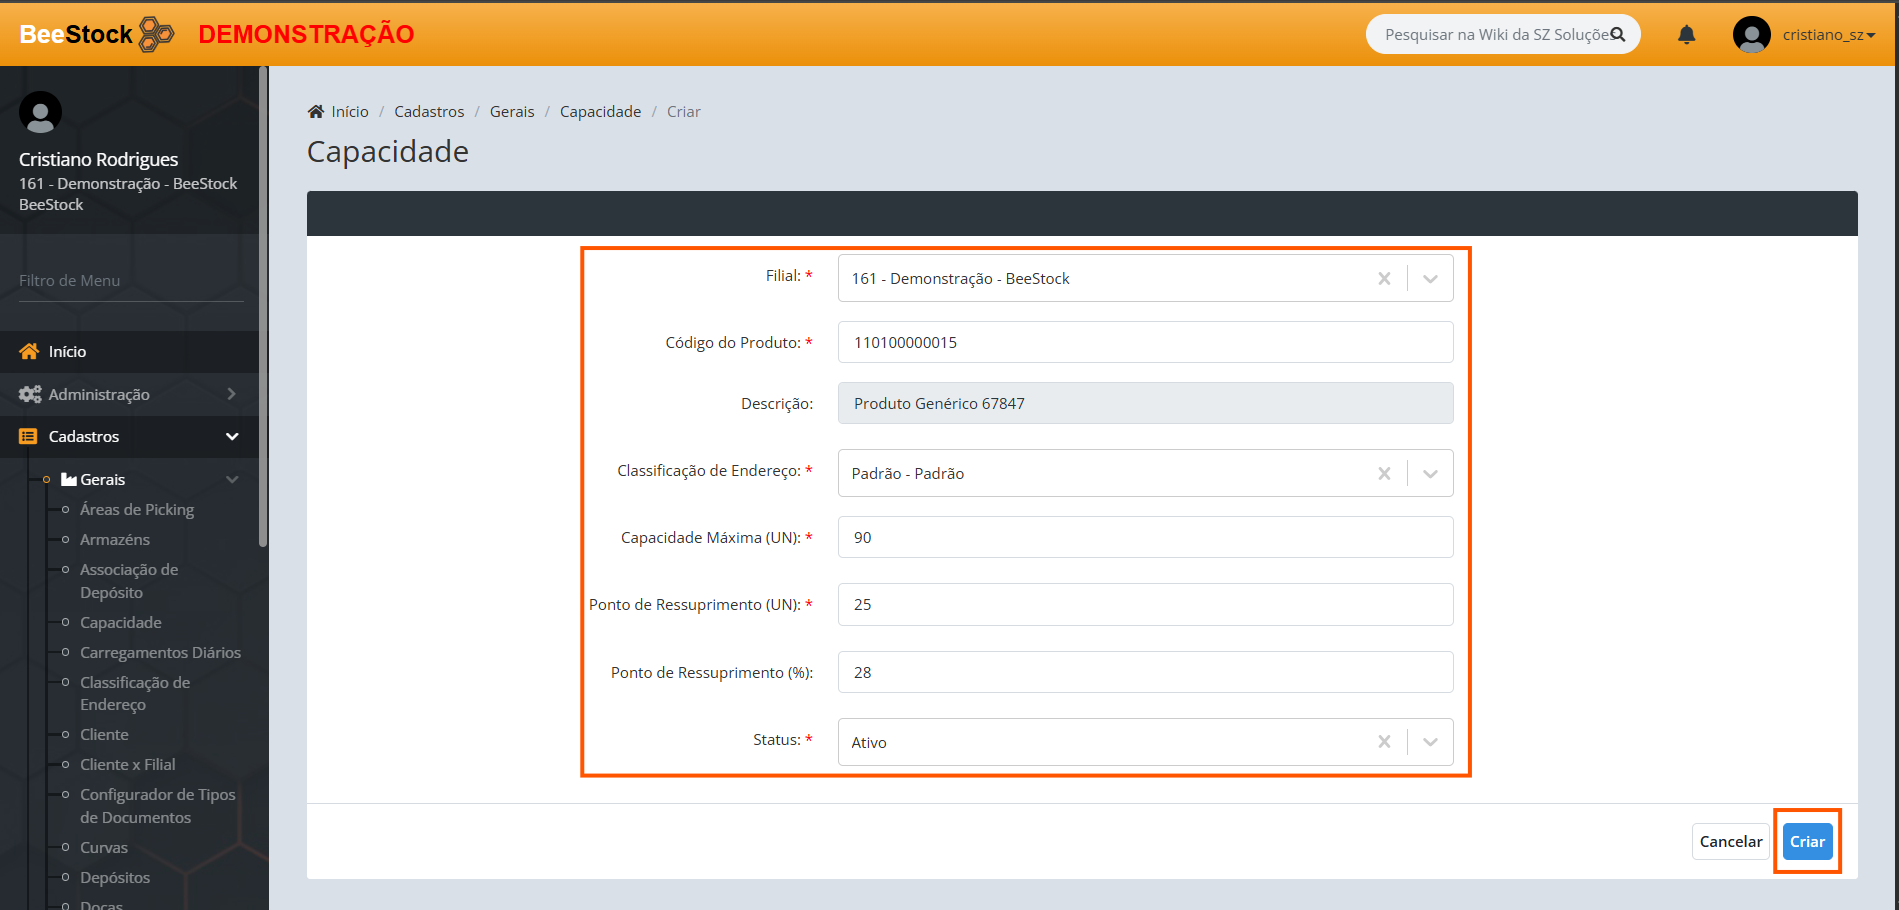The height and width of the screenshot is (910, 1899).
Task: Clear the Filial selection with the X icon
Action: coord(1384,279)
